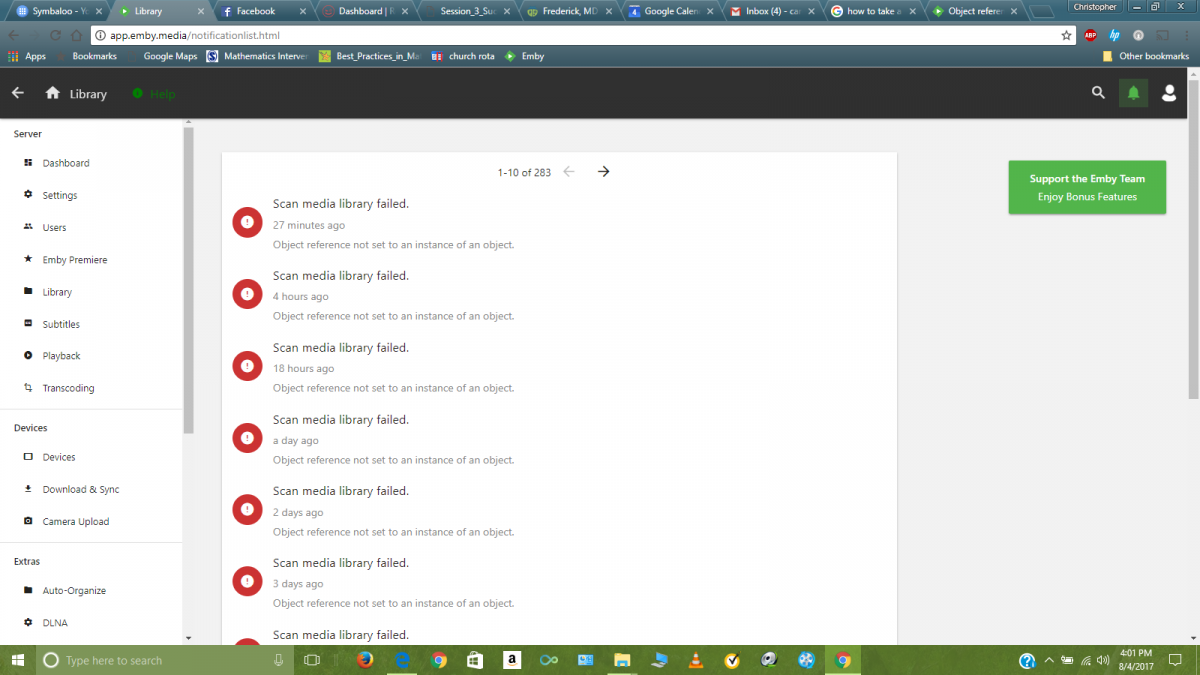Open File Explorer from the taskbar
Viewport: 1200px width, 675px height.
[622, 660]
